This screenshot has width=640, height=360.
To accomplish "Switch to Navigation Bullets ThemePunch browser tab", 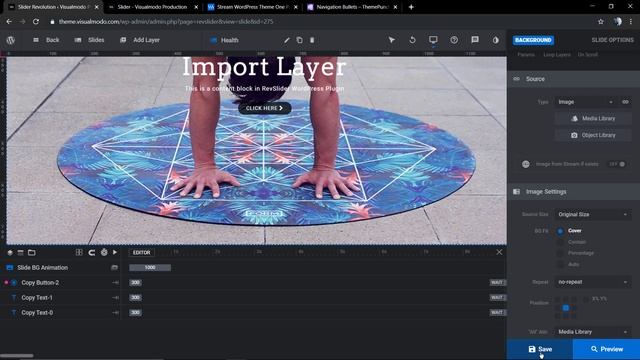I will coord(352,7).
